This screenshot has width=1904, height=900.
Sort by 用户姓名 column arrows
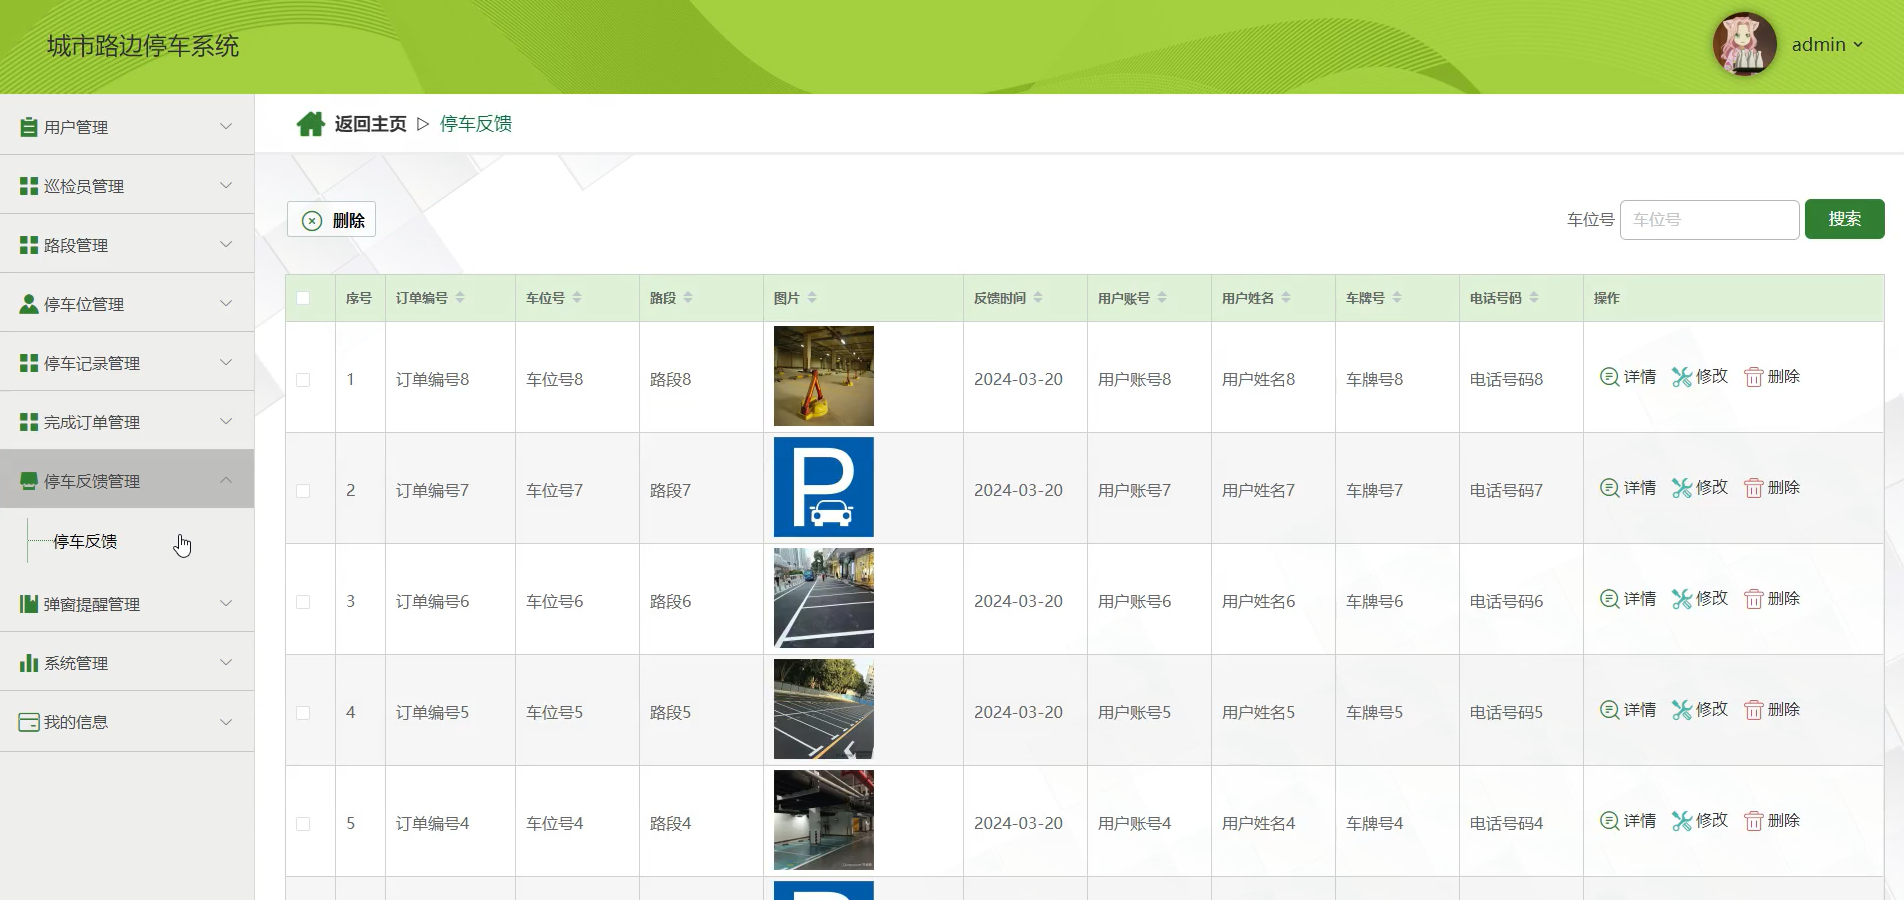tap(1286, 298)
